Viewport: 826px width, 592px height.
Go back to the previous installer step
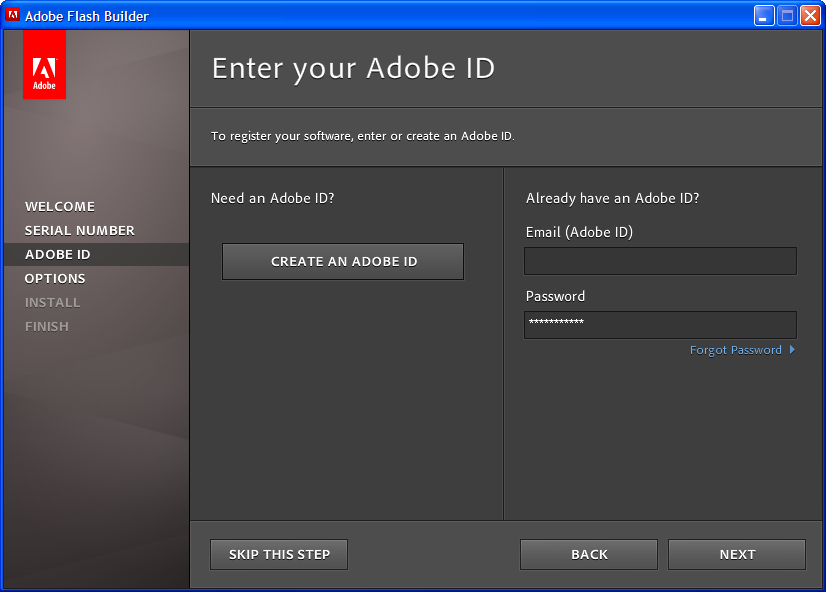pos(588,554)
